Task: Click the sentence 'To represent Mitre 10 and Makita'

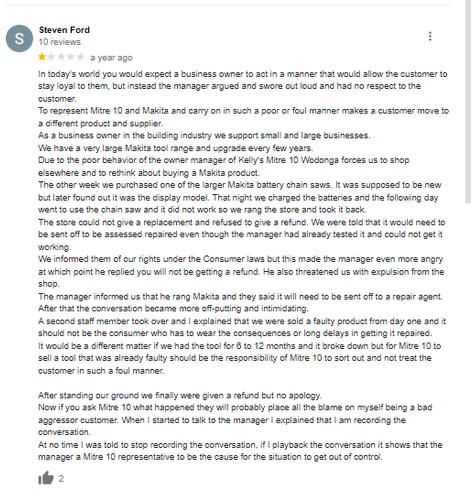Action: (x=243, y=117)
